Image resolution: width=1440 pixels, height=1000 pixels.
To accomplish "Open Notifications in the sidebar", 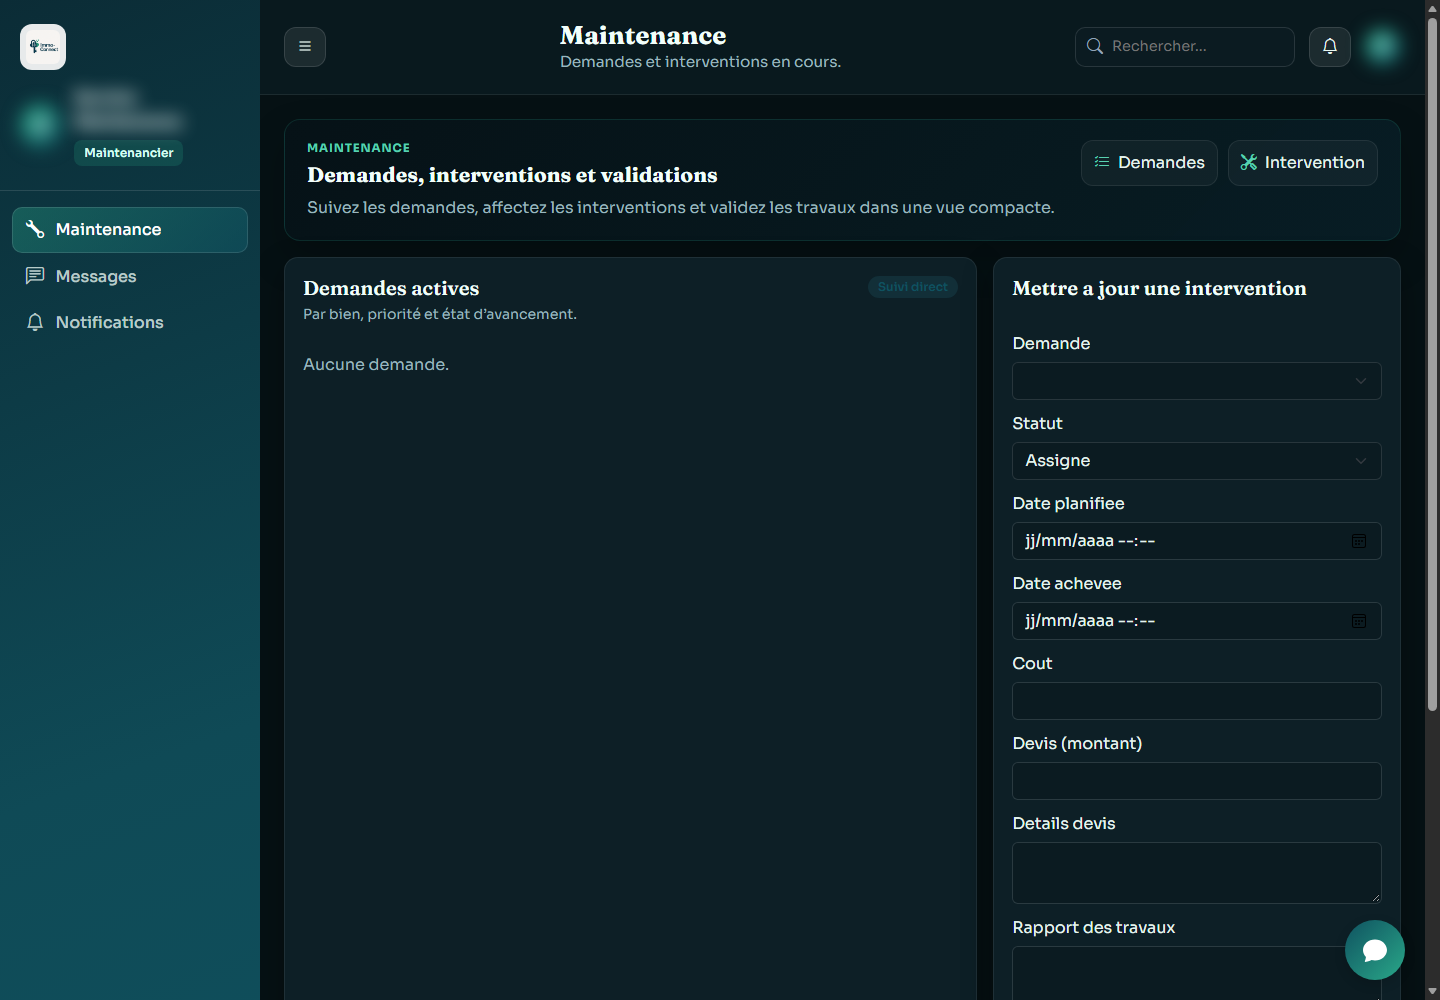I will coord(130,322).
